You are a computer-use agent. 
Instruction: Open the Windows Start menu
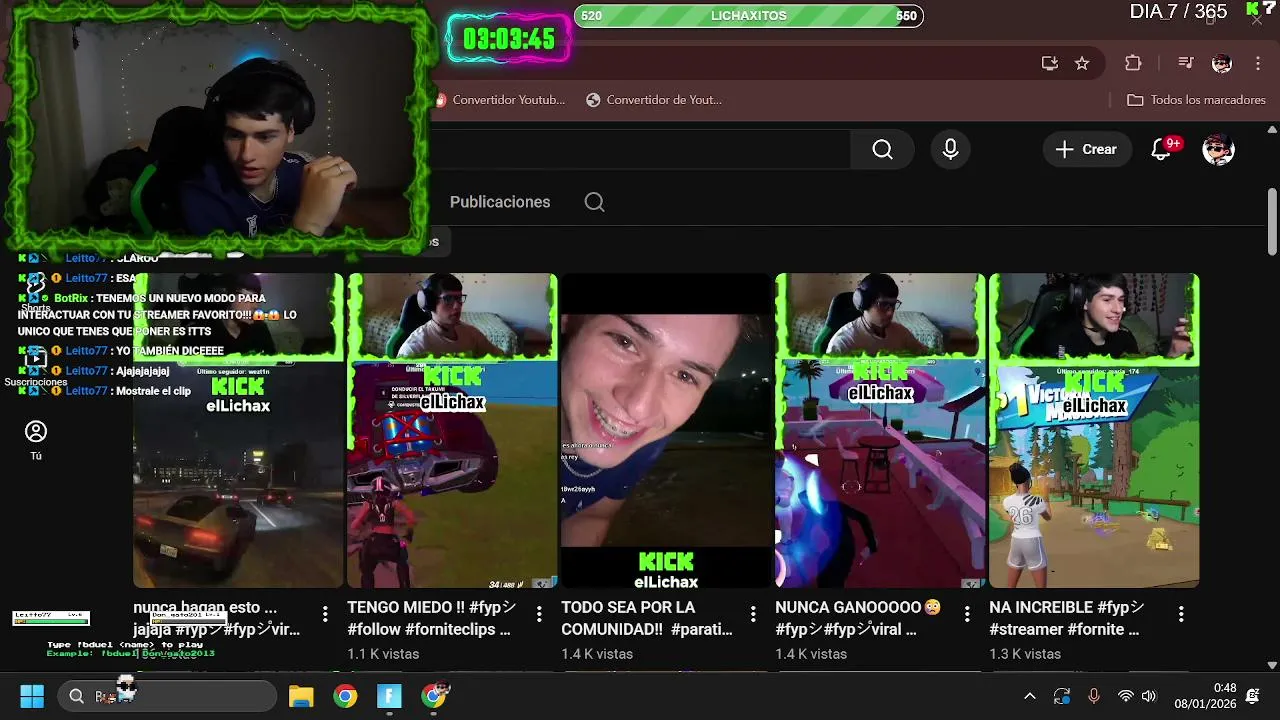tap(32, 696)
